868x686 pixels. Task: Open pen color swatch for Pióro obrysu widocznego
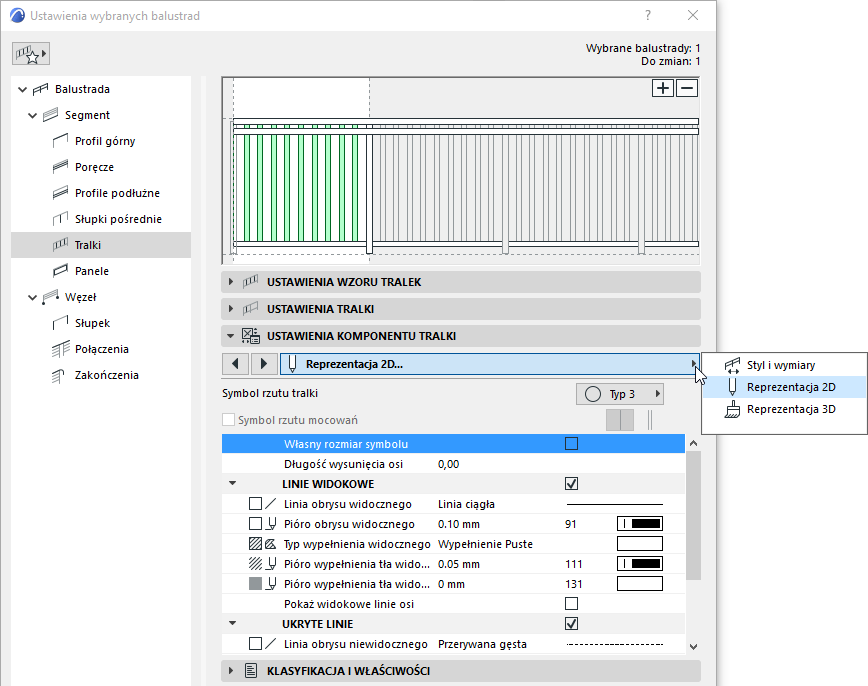coord(640,524)
